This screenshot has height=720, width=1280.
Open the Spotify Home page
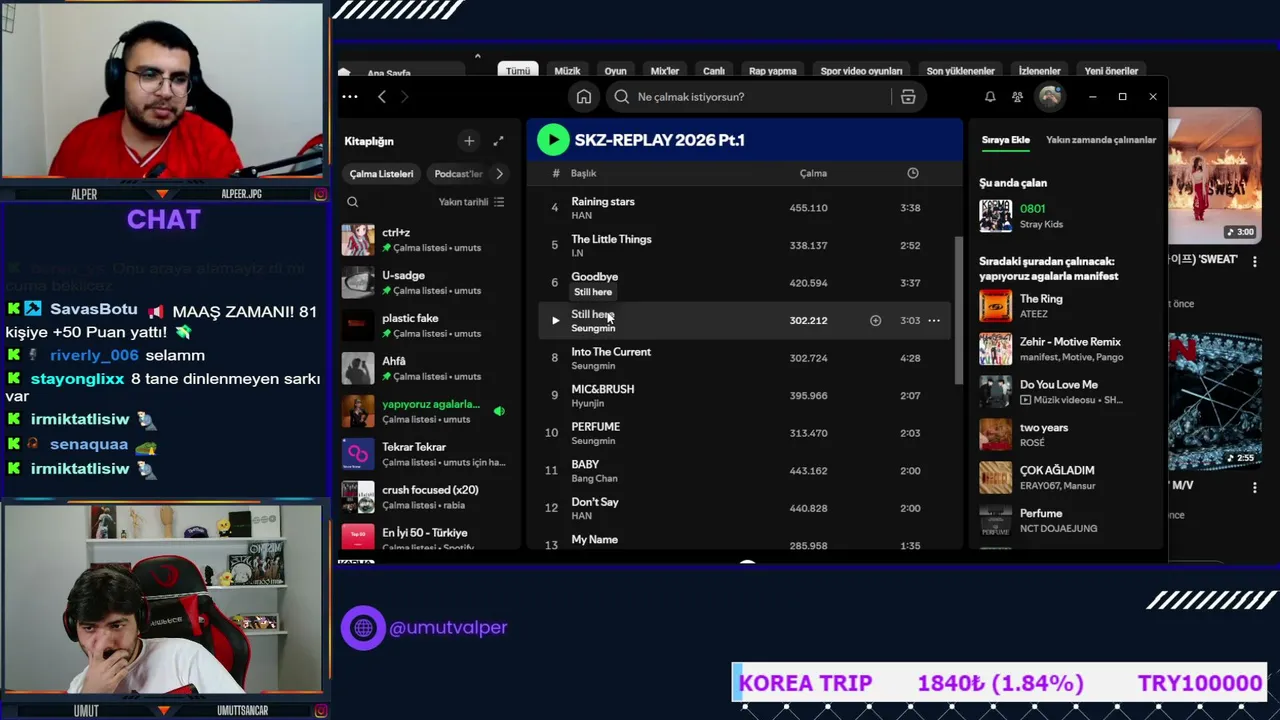coord(584,97)
